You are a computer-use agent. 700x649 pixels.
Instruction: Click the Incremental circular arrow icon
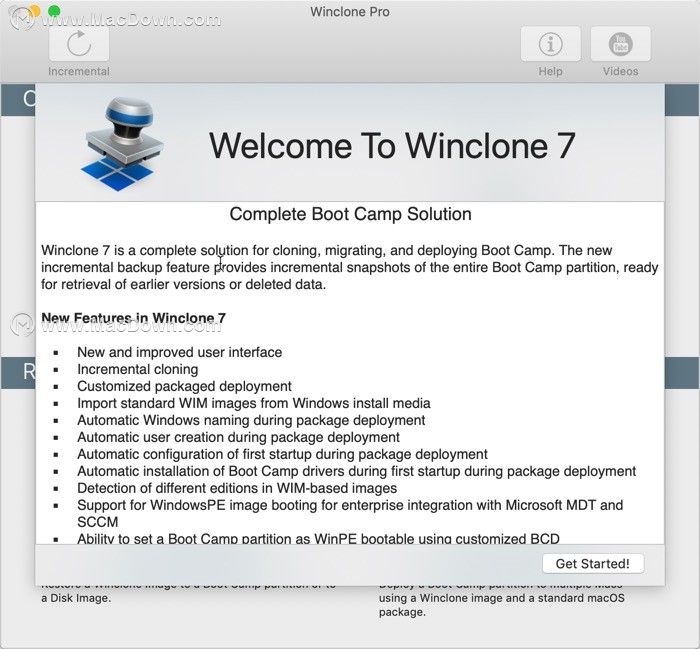coord(79,44)
